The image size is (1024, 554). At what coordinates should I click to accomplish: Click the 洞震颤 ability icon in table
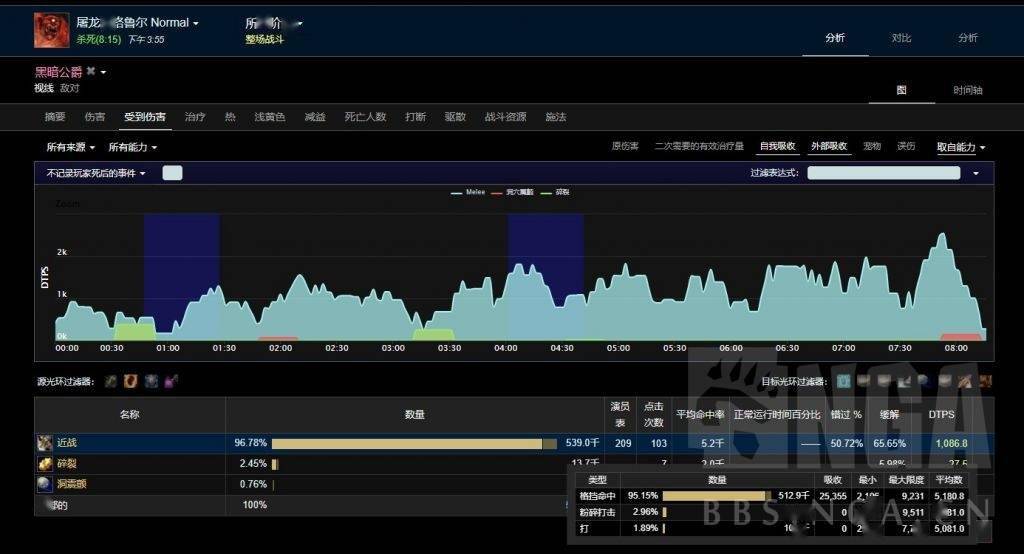point(45,484)
